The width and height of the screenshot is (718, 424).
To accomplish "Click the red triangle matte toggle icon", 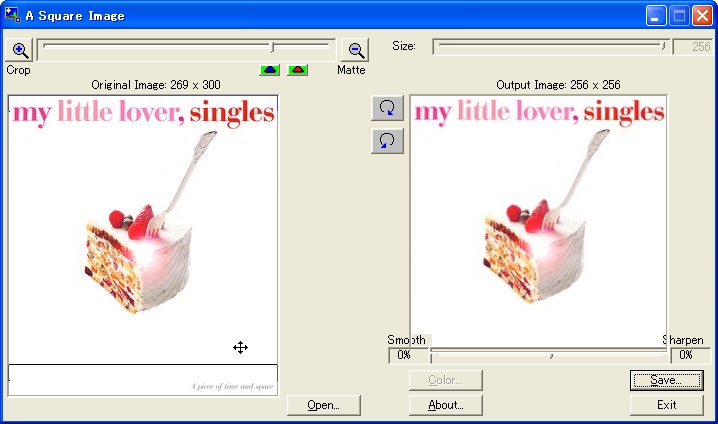I will point(298,70).
